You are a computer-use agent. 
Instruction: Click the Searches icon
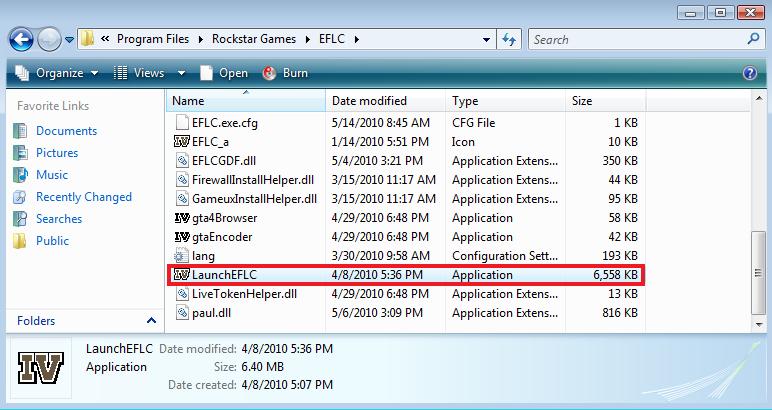point(20,219)
